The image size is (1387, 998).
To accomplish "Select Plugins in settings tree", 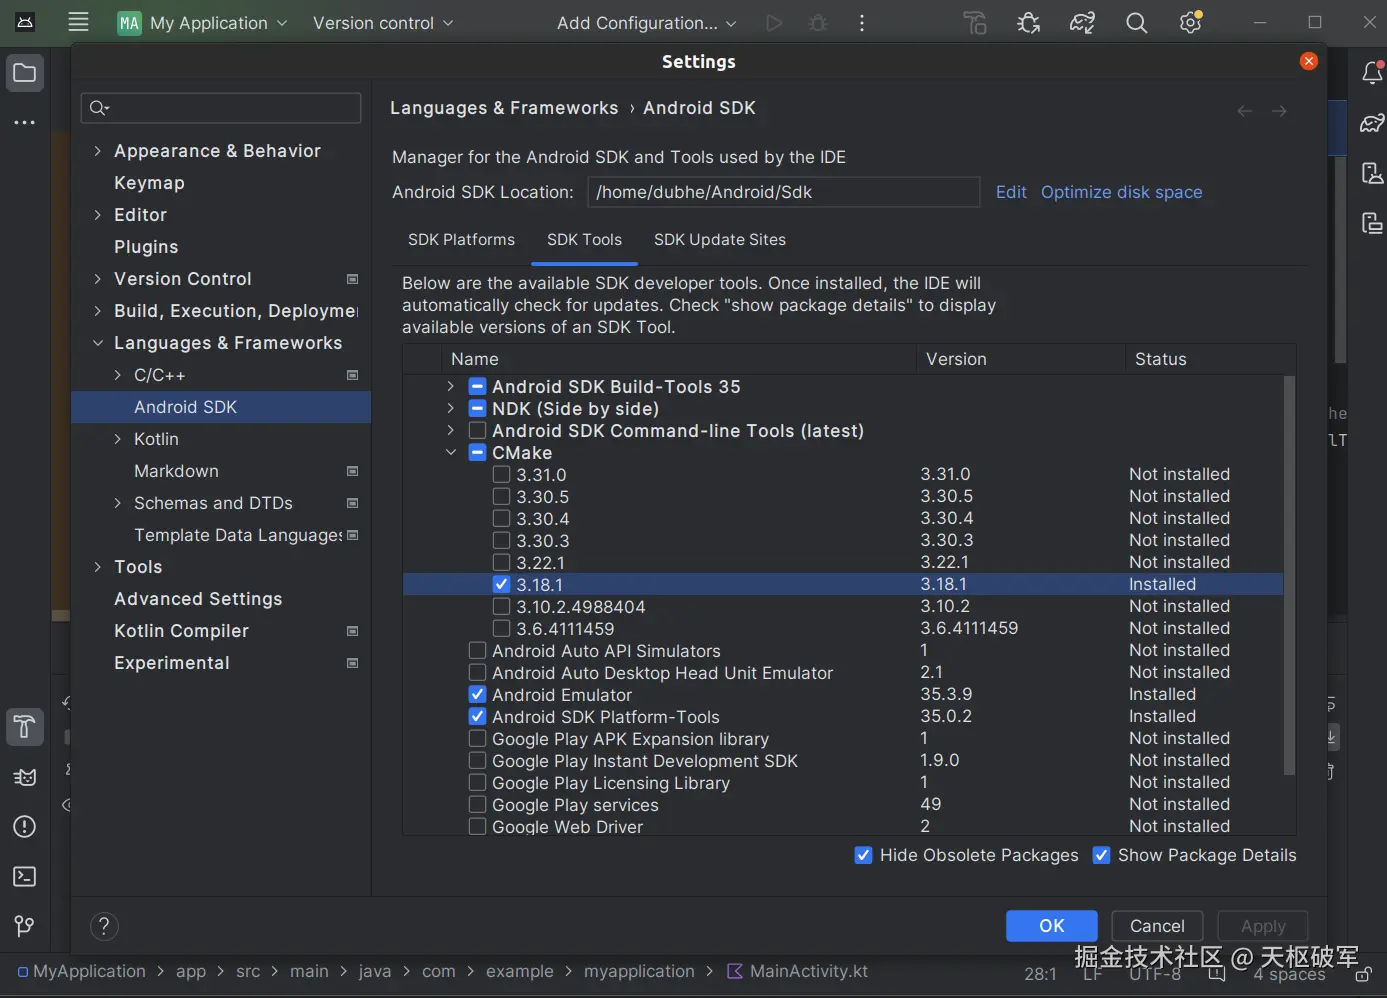I will (x=146, y=247).
